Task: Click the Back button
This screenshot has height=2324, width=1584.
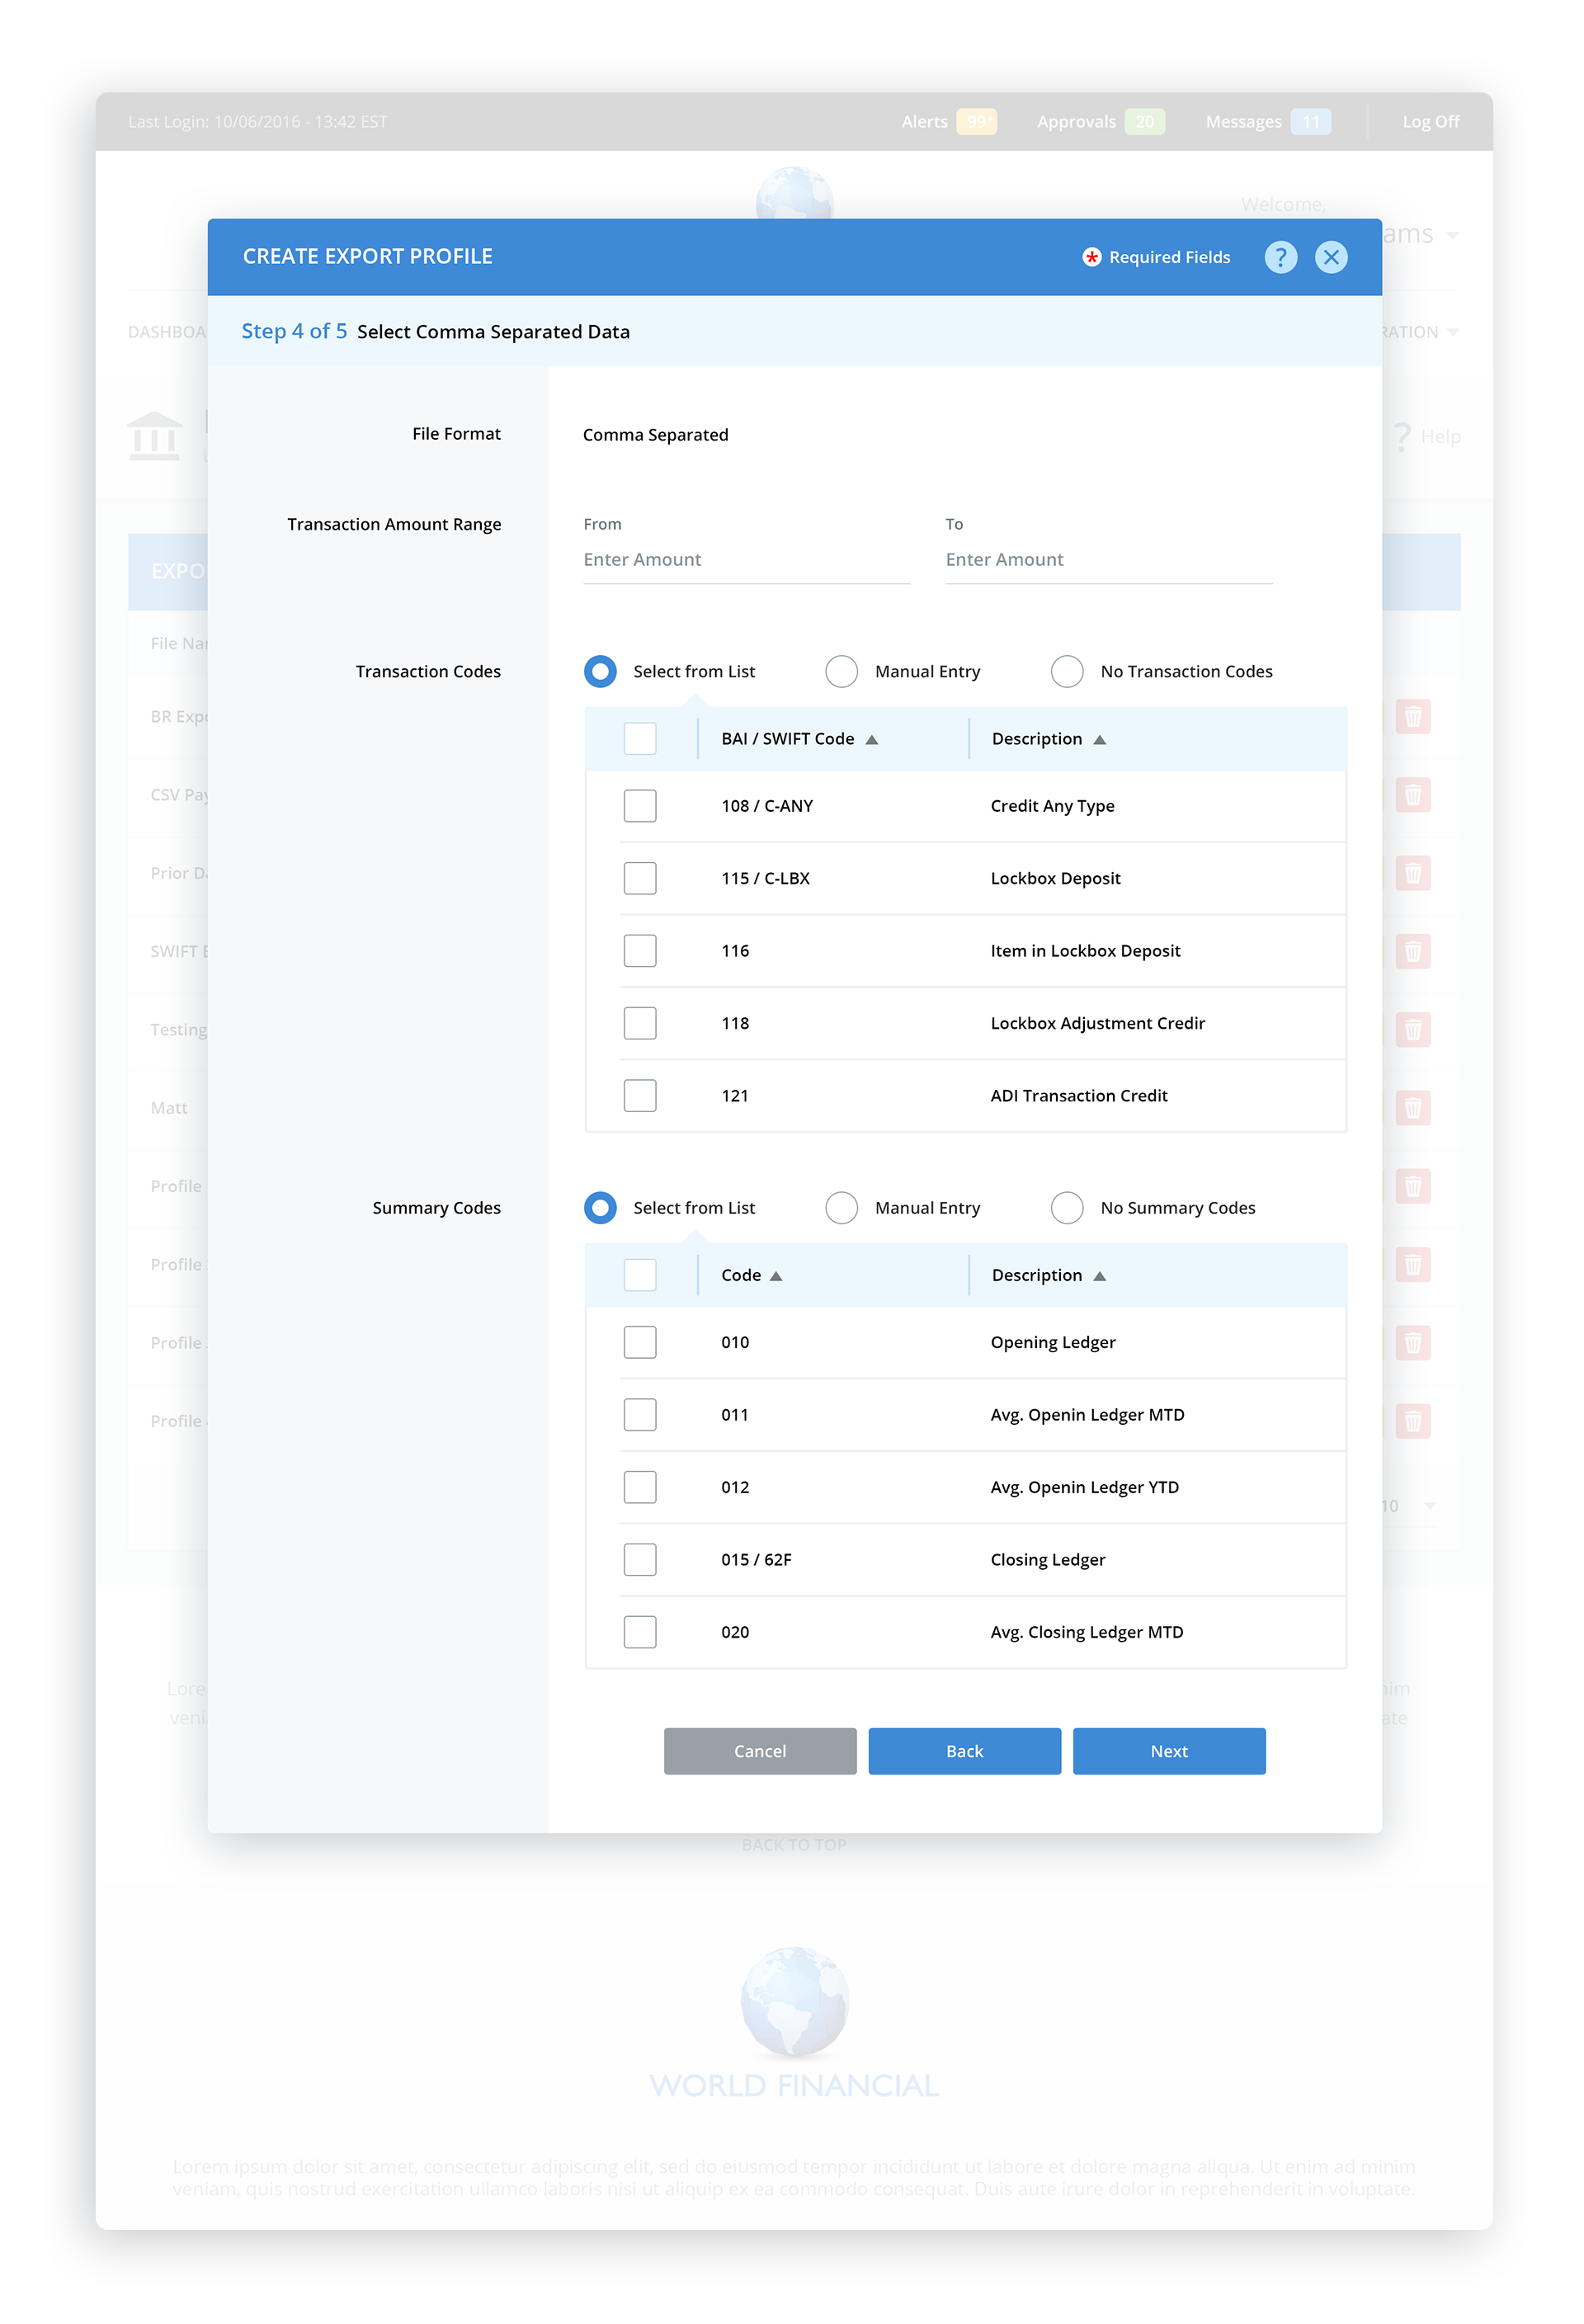Action: click(x=964, y=1751)
